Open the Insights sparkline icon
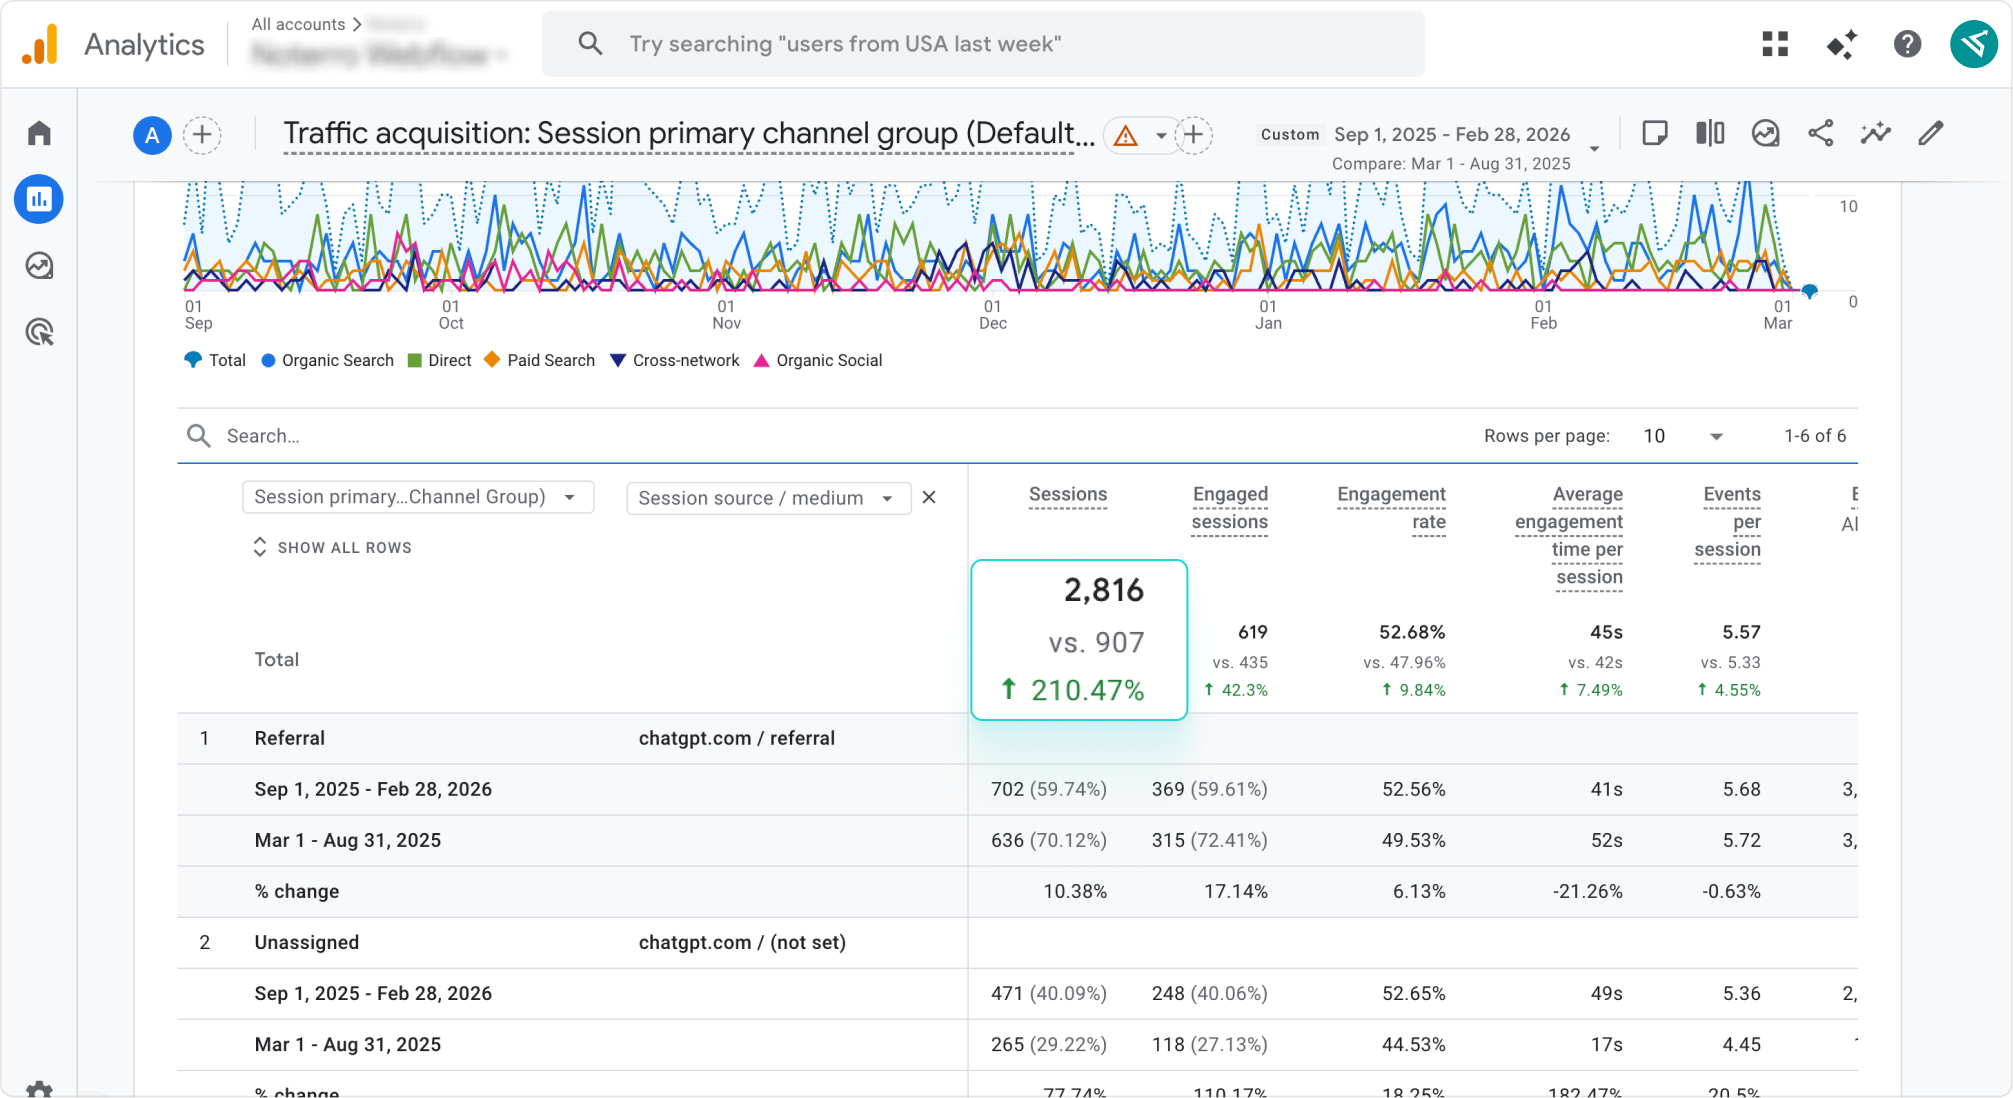 [x=1875, y=134]
